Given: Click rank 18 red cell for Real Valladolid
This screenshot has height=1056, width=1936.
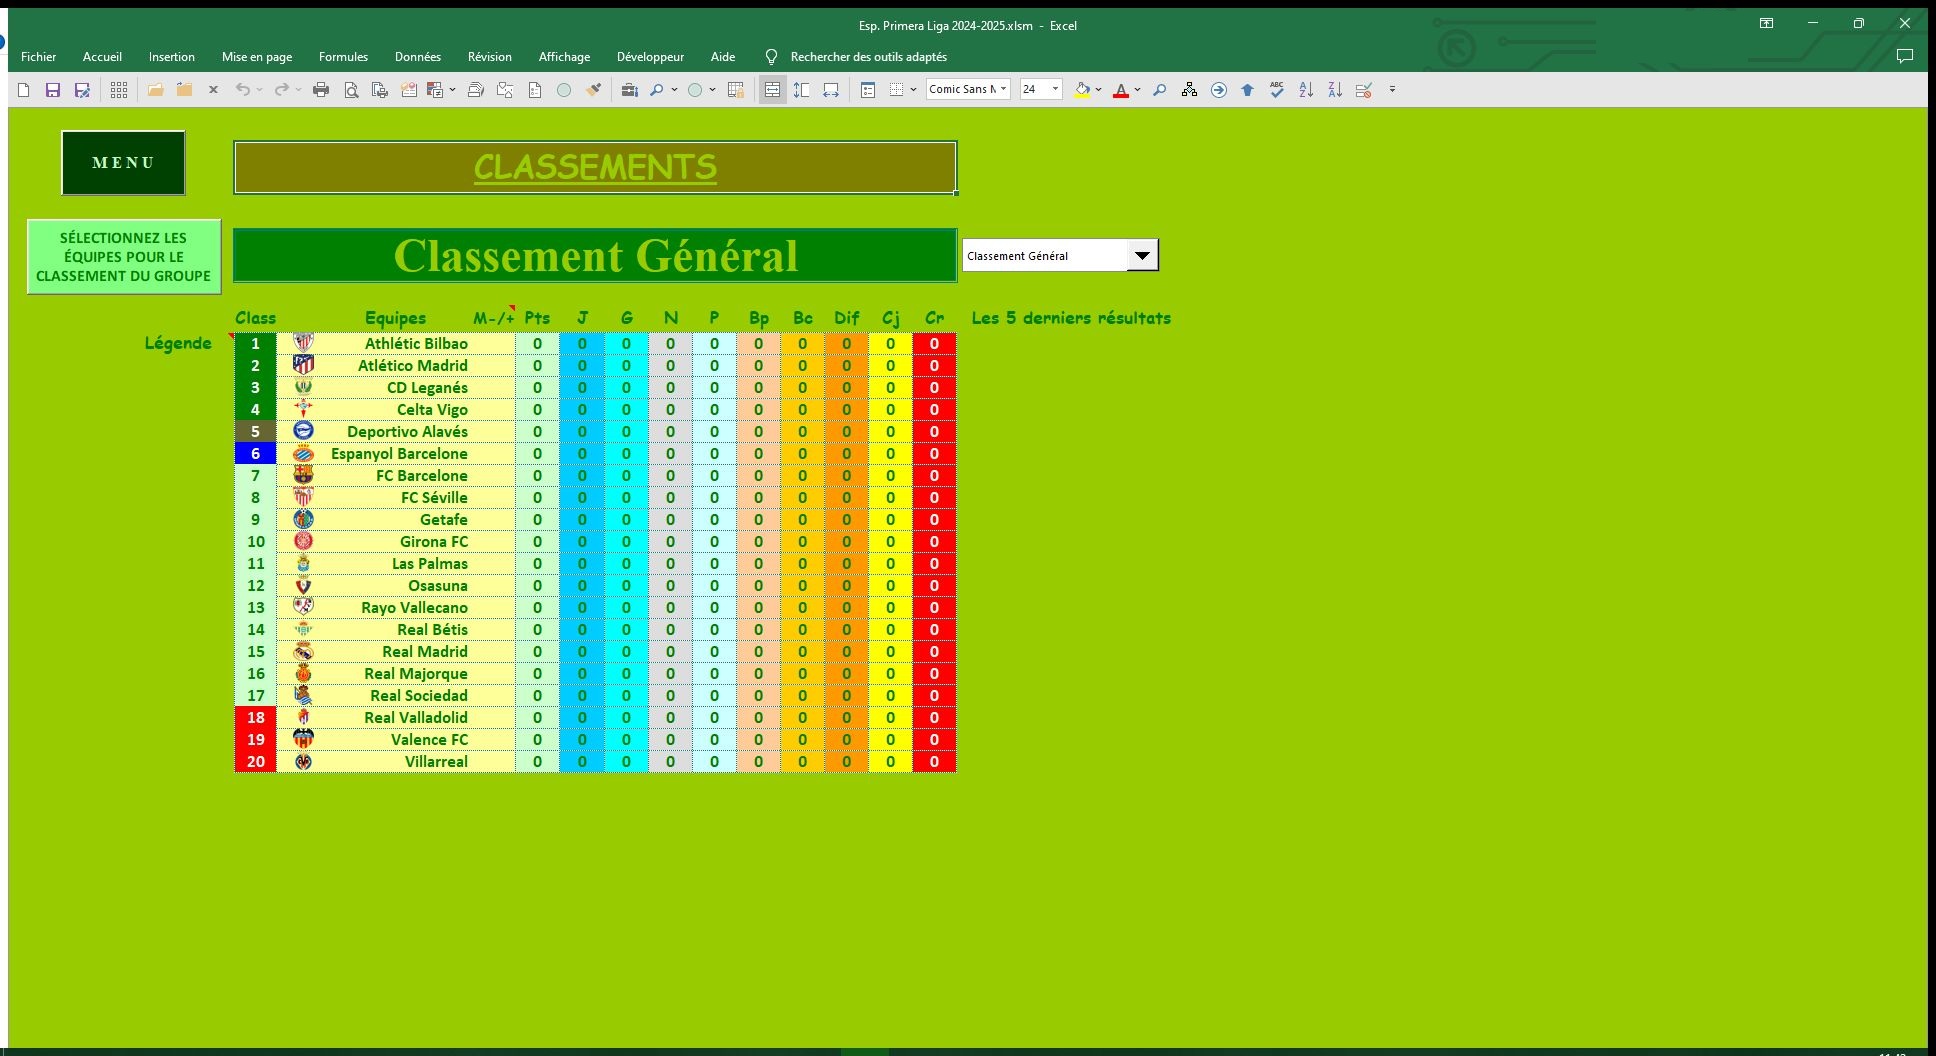Looking at the screenshot, I should coord(255,718).
